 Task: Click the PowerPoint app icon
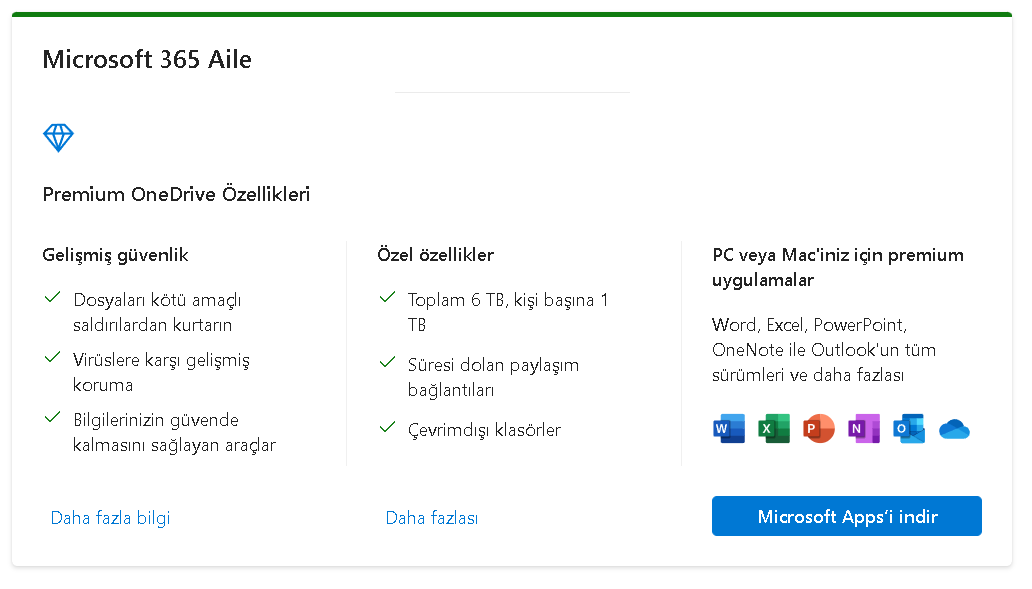pos(819,428)
